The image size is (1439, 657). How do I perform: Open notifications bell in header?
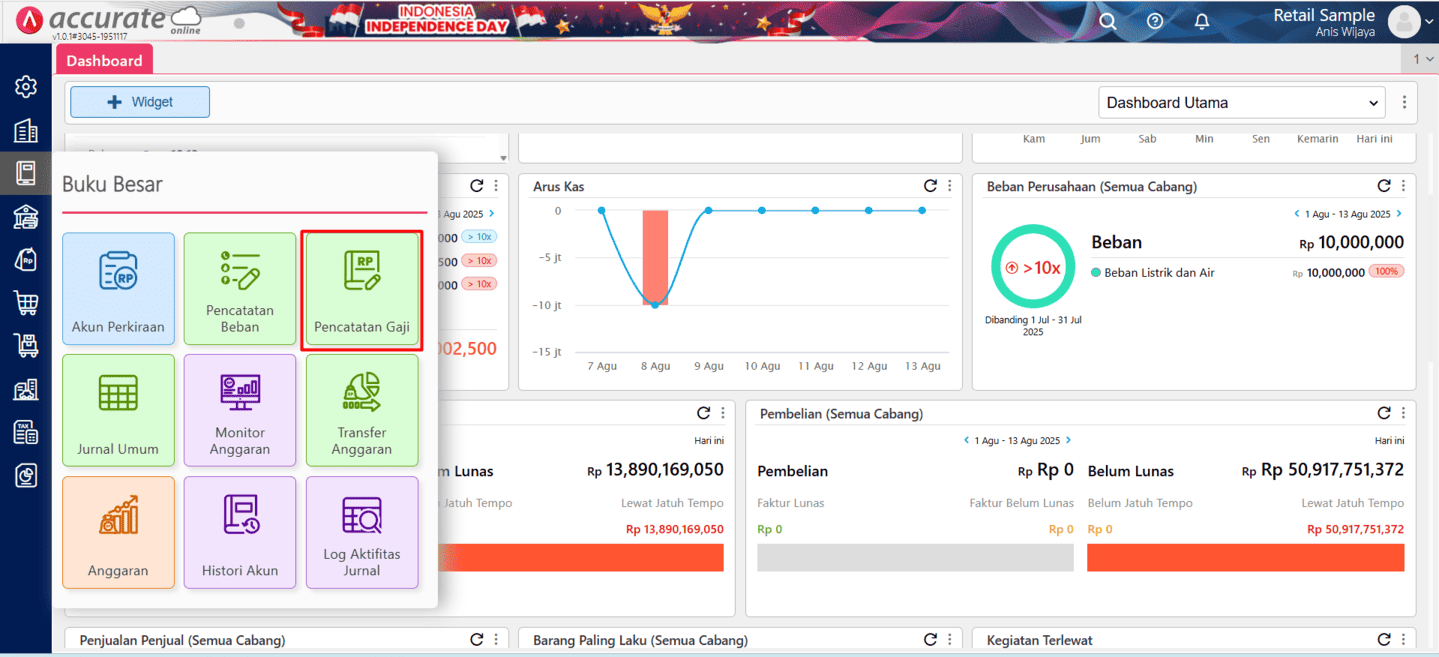click(x=1202, y=21)
